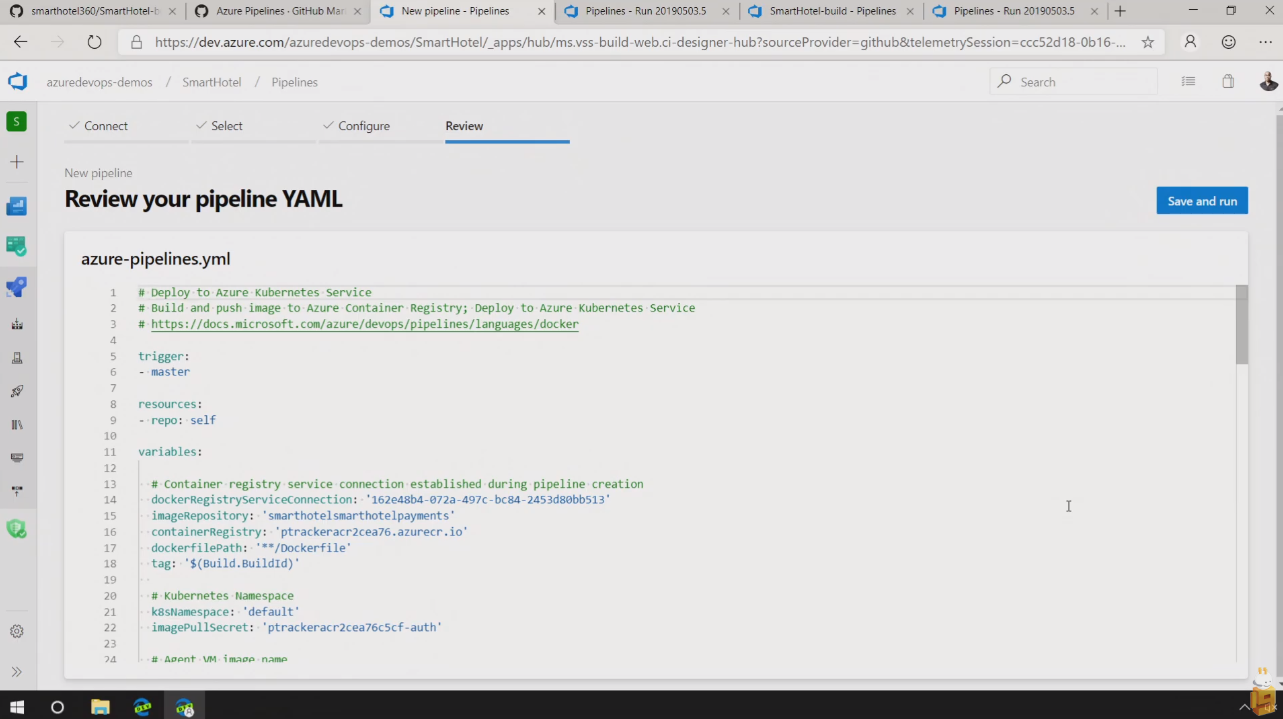Open Releases rocket icon in the sidebar
This screenshot has width=1283, height=719.
pyautogui.click(x=16, y=391)
